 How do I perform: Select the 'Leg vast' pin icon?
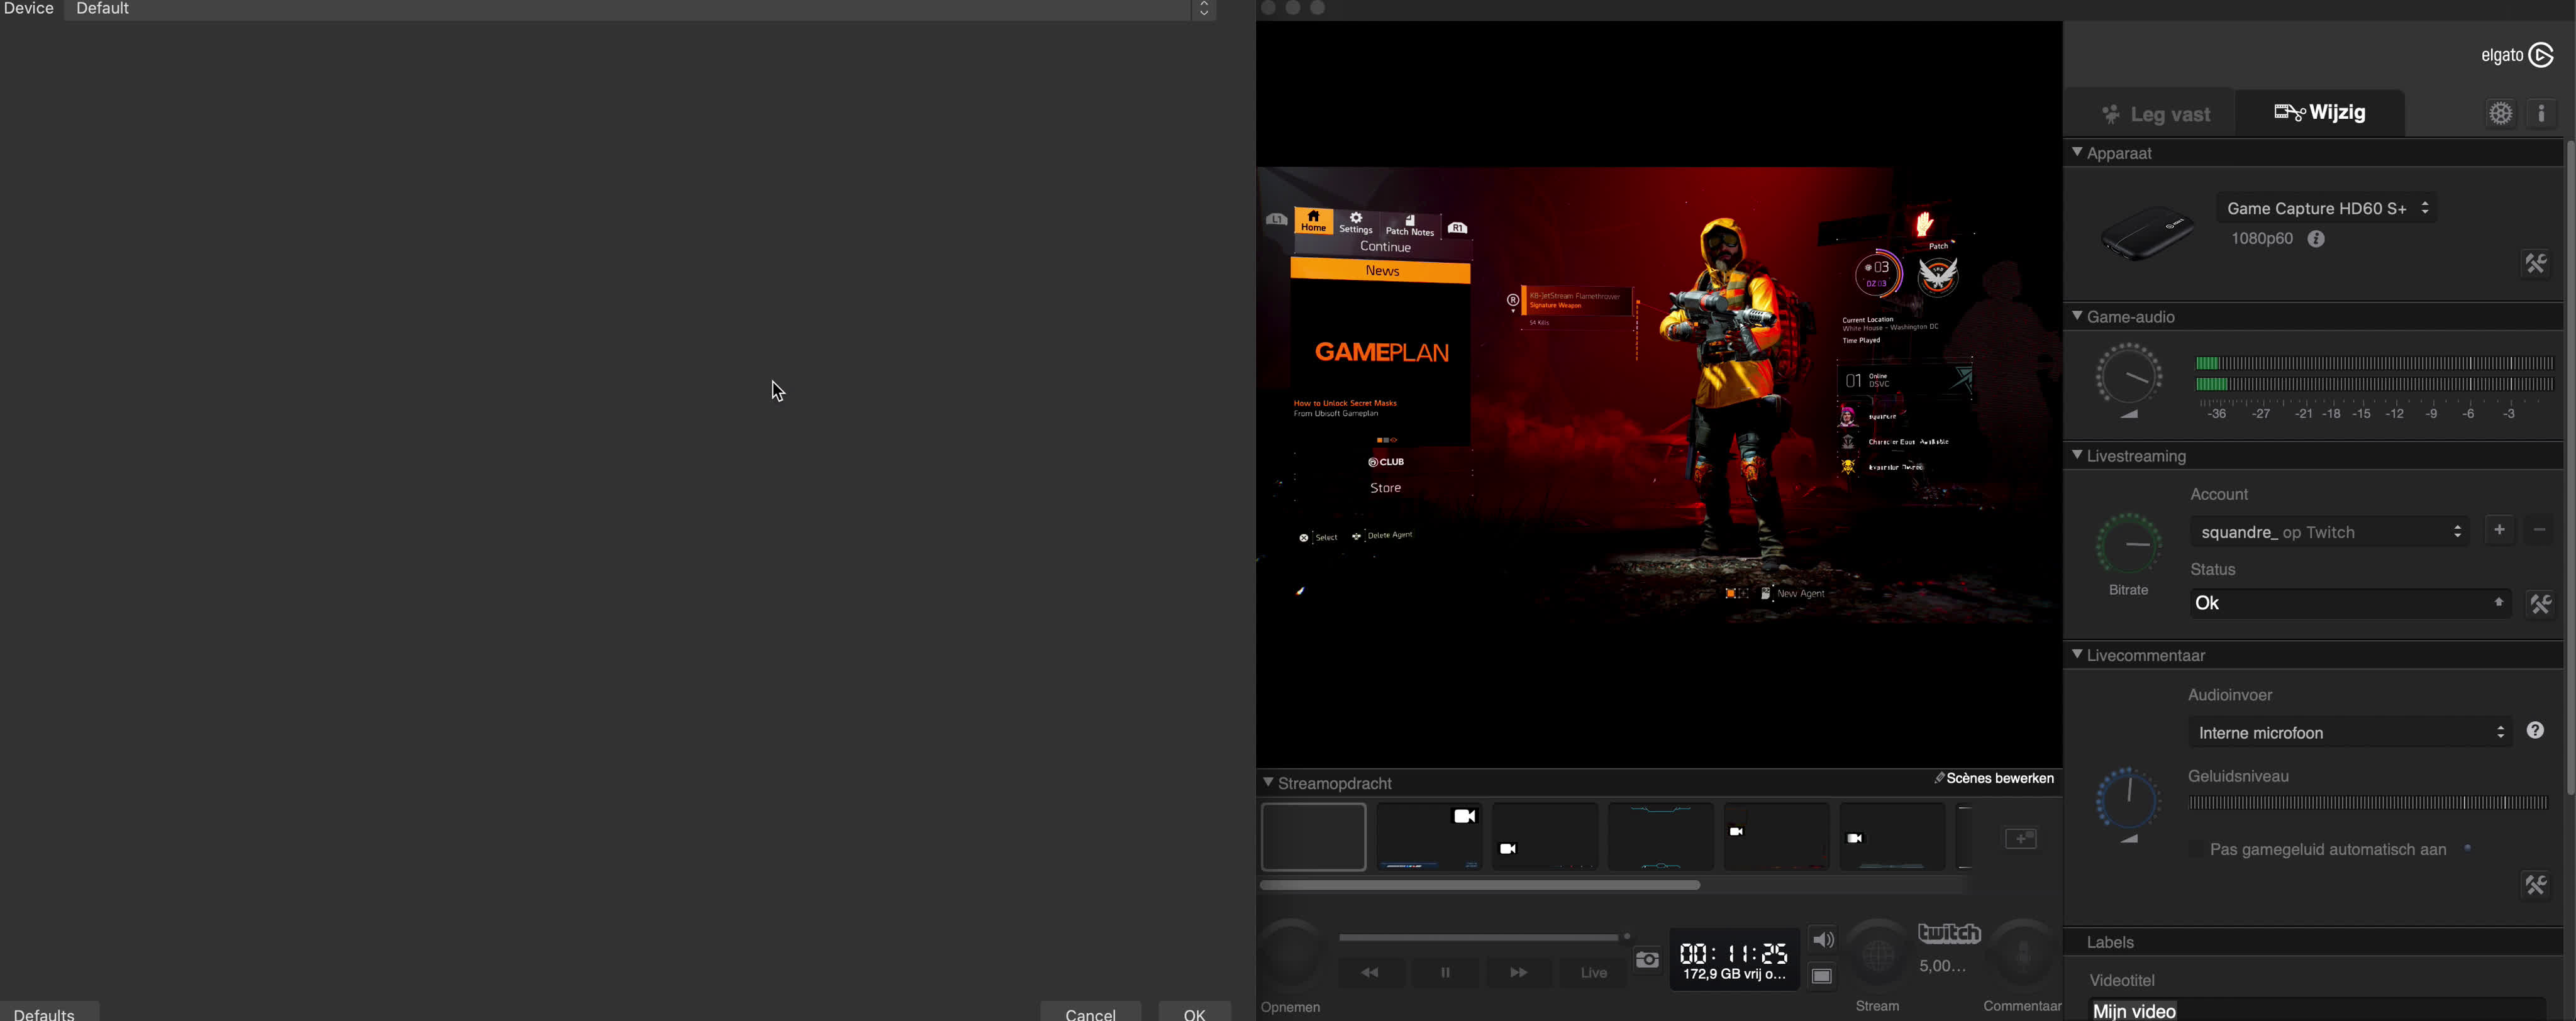[x=2108, y=113]
